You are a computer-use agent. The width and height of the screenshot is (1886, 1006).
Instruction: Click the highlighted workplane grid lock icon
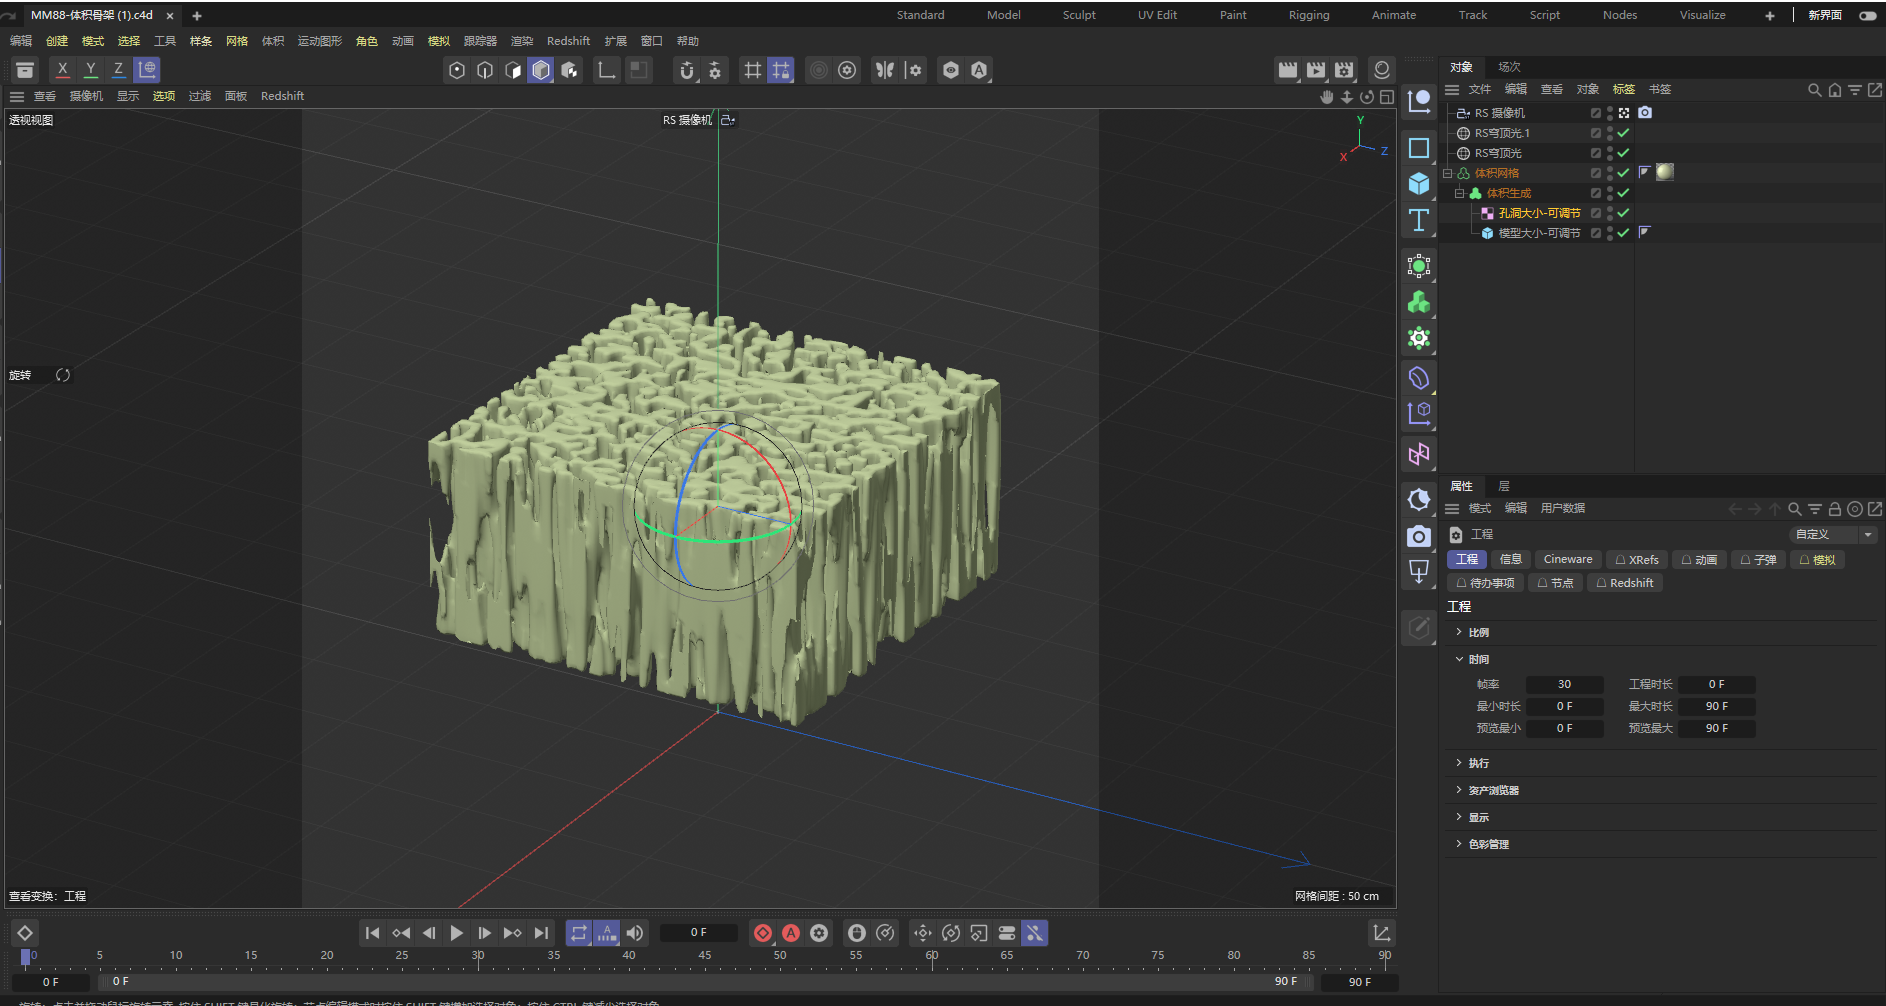(781, 70)
